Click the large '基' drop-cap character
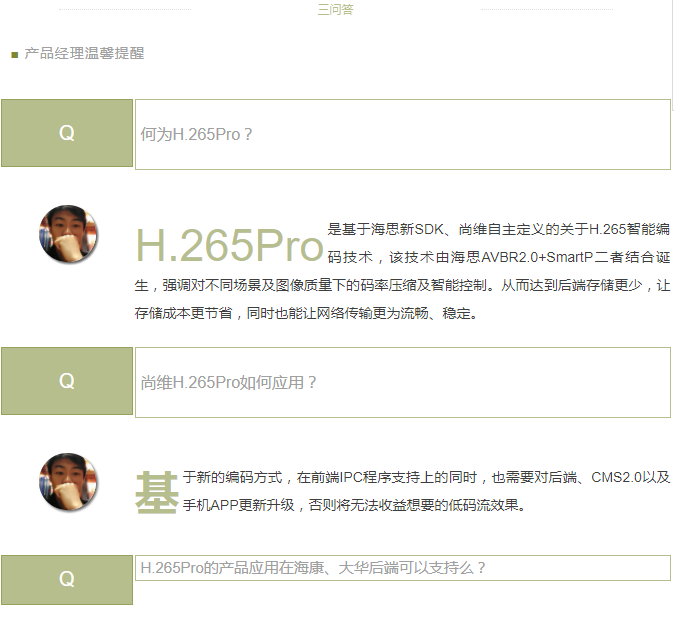674x622 pixels. coord(157,492)
